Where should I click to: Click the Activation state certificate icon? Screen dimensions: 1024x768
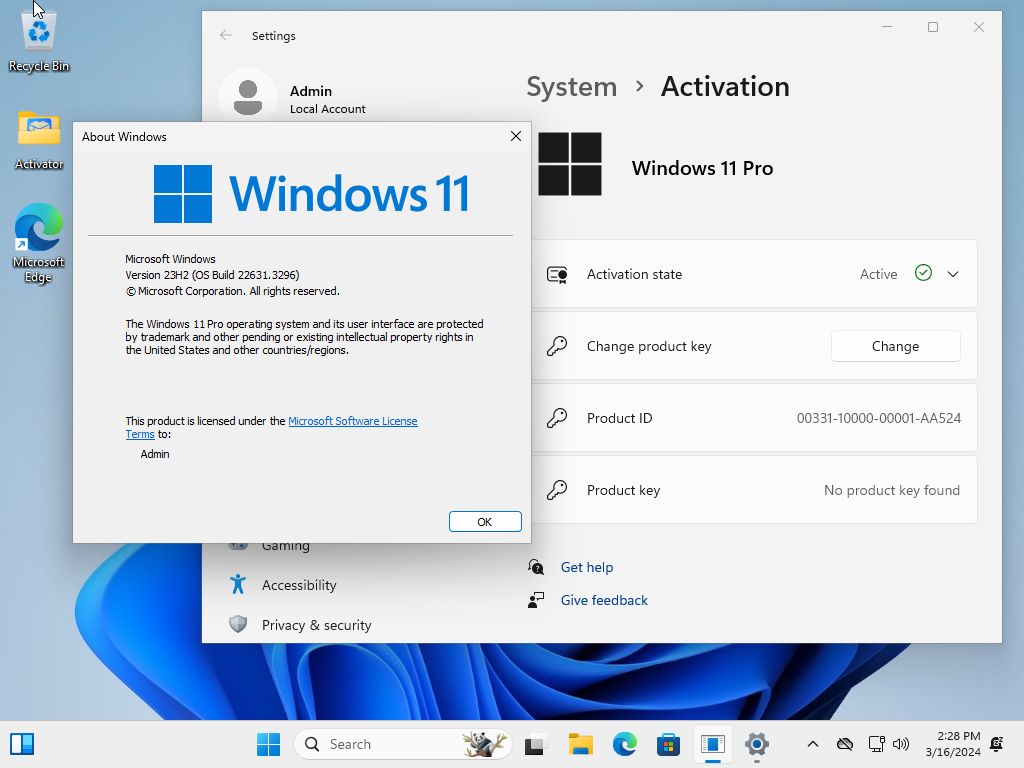click(x=557, y=274)
